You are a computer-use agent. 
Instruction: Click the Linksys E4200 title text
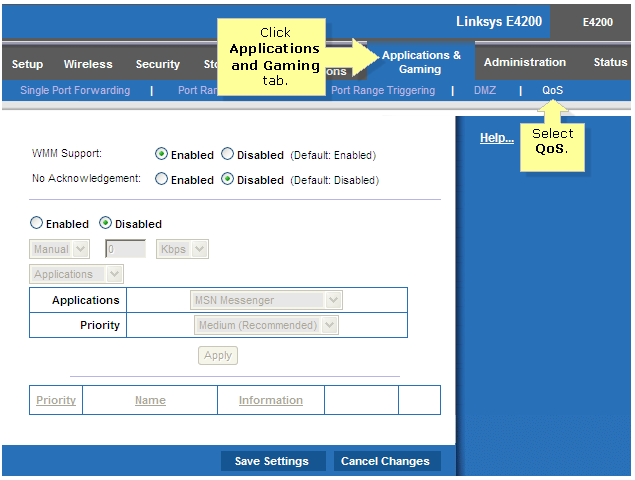499,21
